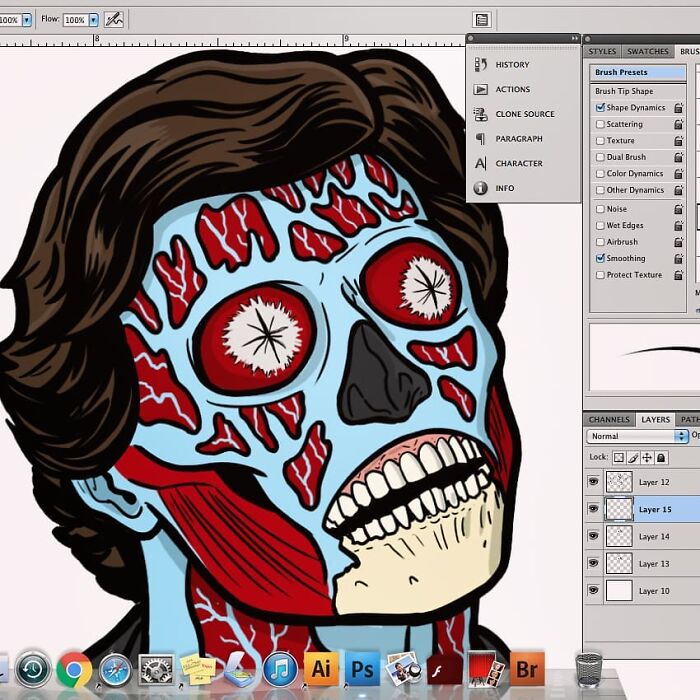700x700 pixels.
Task: Click the lock all icon in Layers
Action: (662, 457)
